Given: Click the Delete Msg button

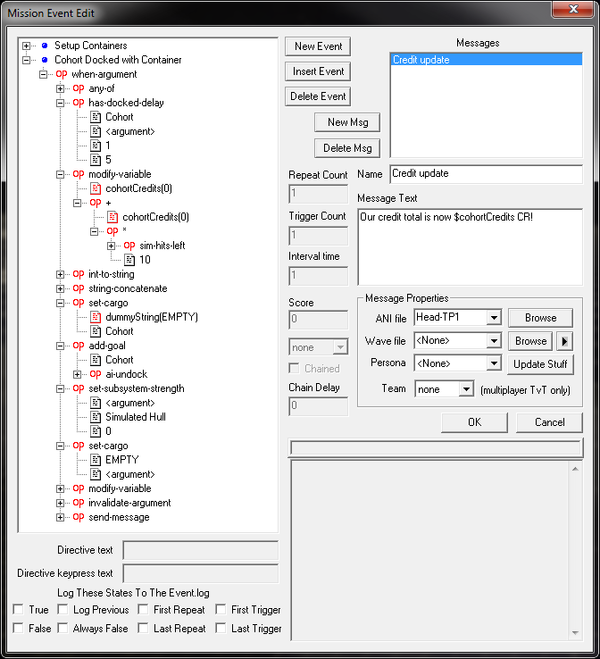Looking at the screenshot, I should (347, 148).
